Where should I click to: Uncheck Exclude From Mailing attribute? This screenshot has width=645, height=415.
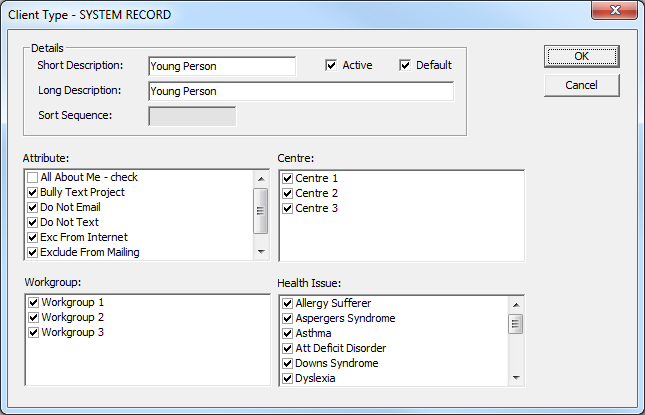coord(33,253)
